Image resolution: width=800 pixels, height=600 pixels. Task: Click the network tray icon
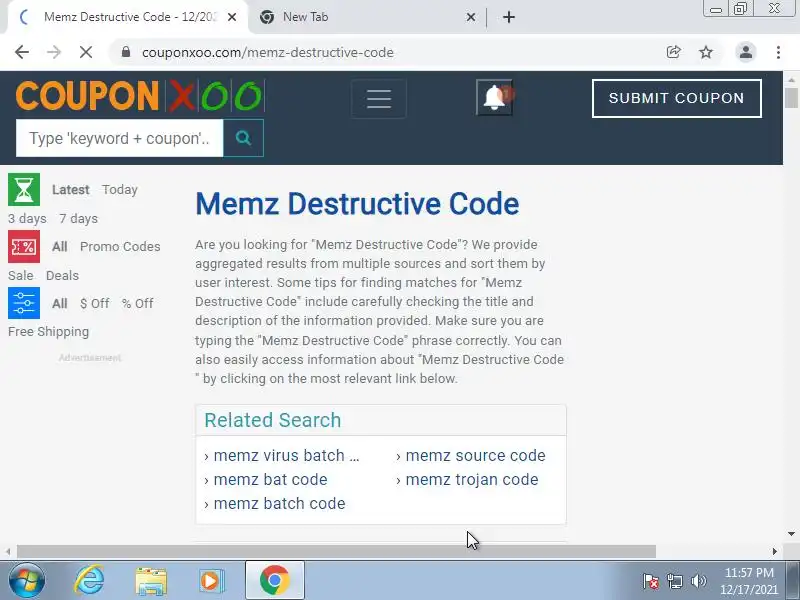pos(674,581)
